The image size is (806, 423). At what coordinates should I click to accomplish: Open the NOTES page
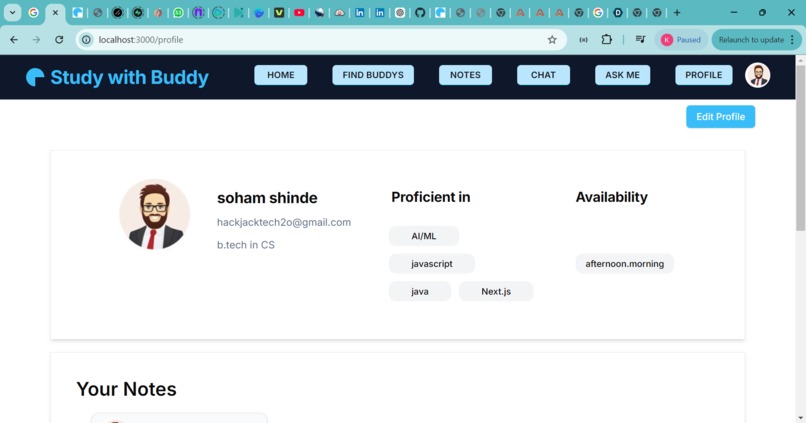pos(465,75)
